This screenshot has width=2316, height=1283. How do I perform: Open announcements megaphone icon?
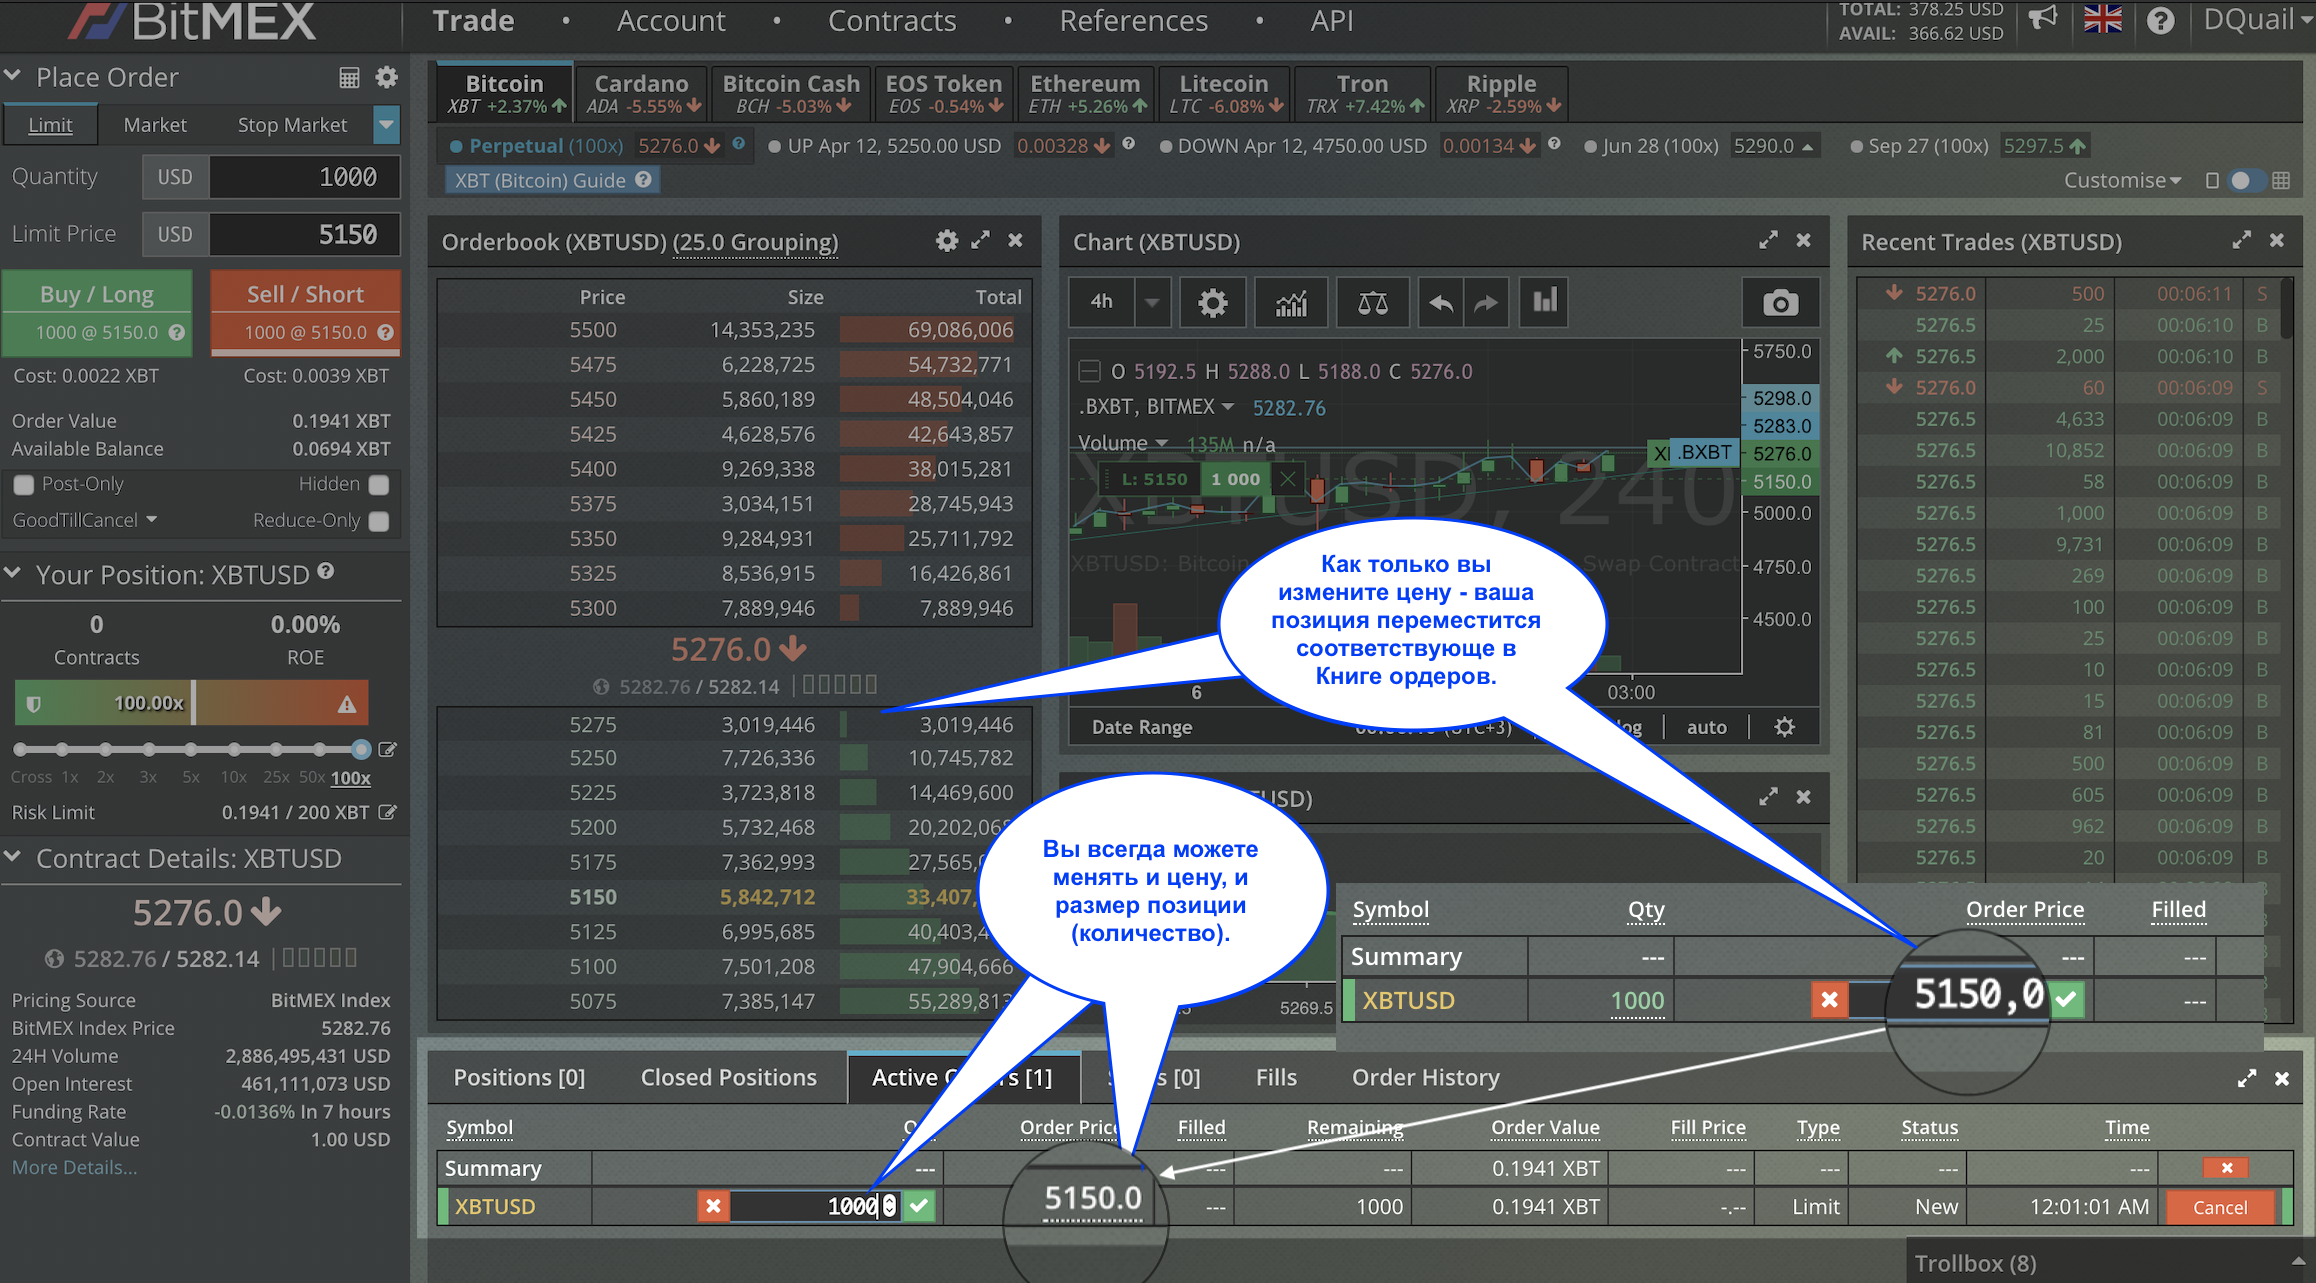pyautogui.click(x=2042, y=19)
